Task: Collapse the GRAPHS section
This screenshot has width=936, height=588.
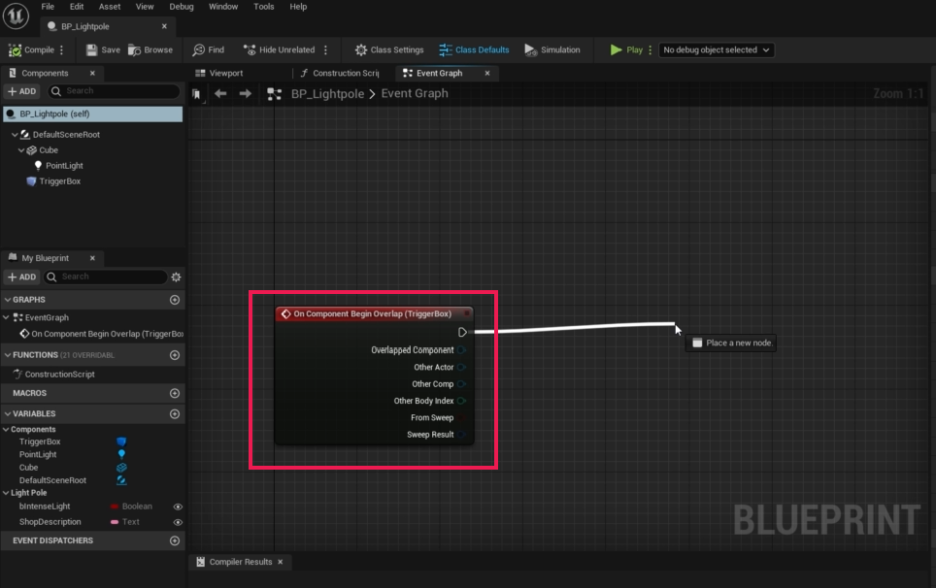Action: point(7,300)
